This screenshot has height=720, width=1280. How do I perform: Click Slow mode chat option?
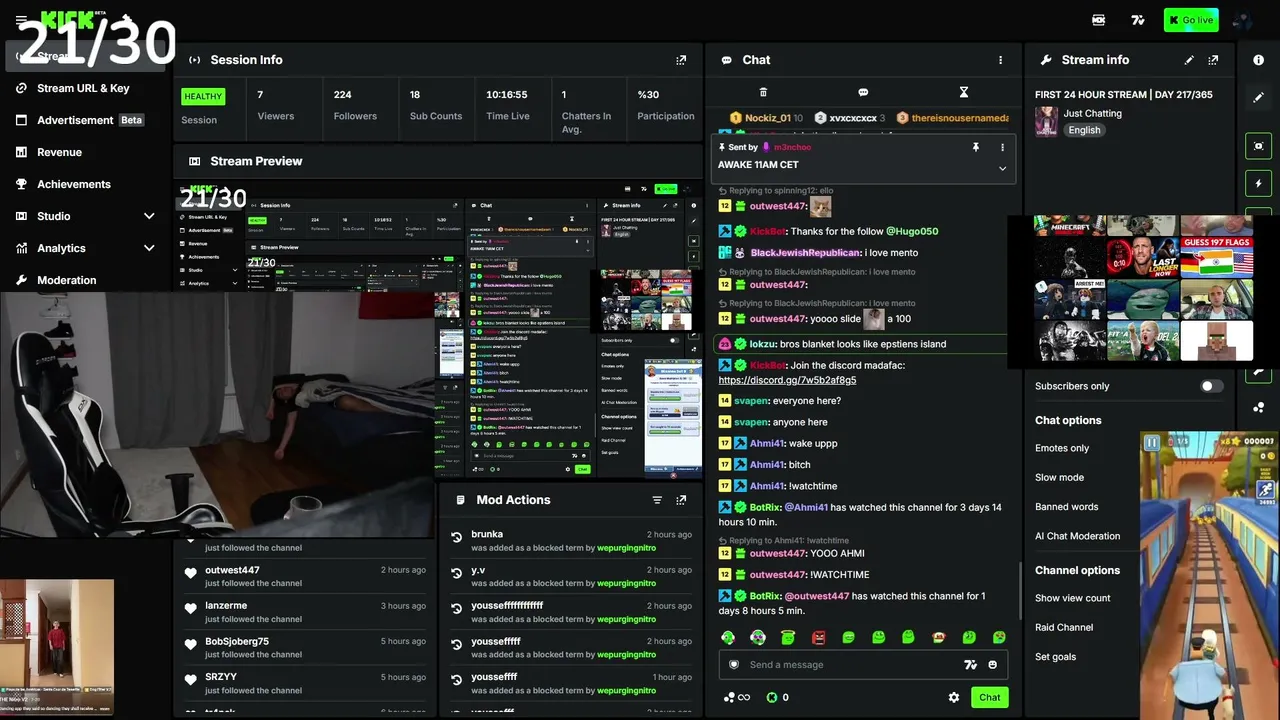click(x=1059, y=477)
